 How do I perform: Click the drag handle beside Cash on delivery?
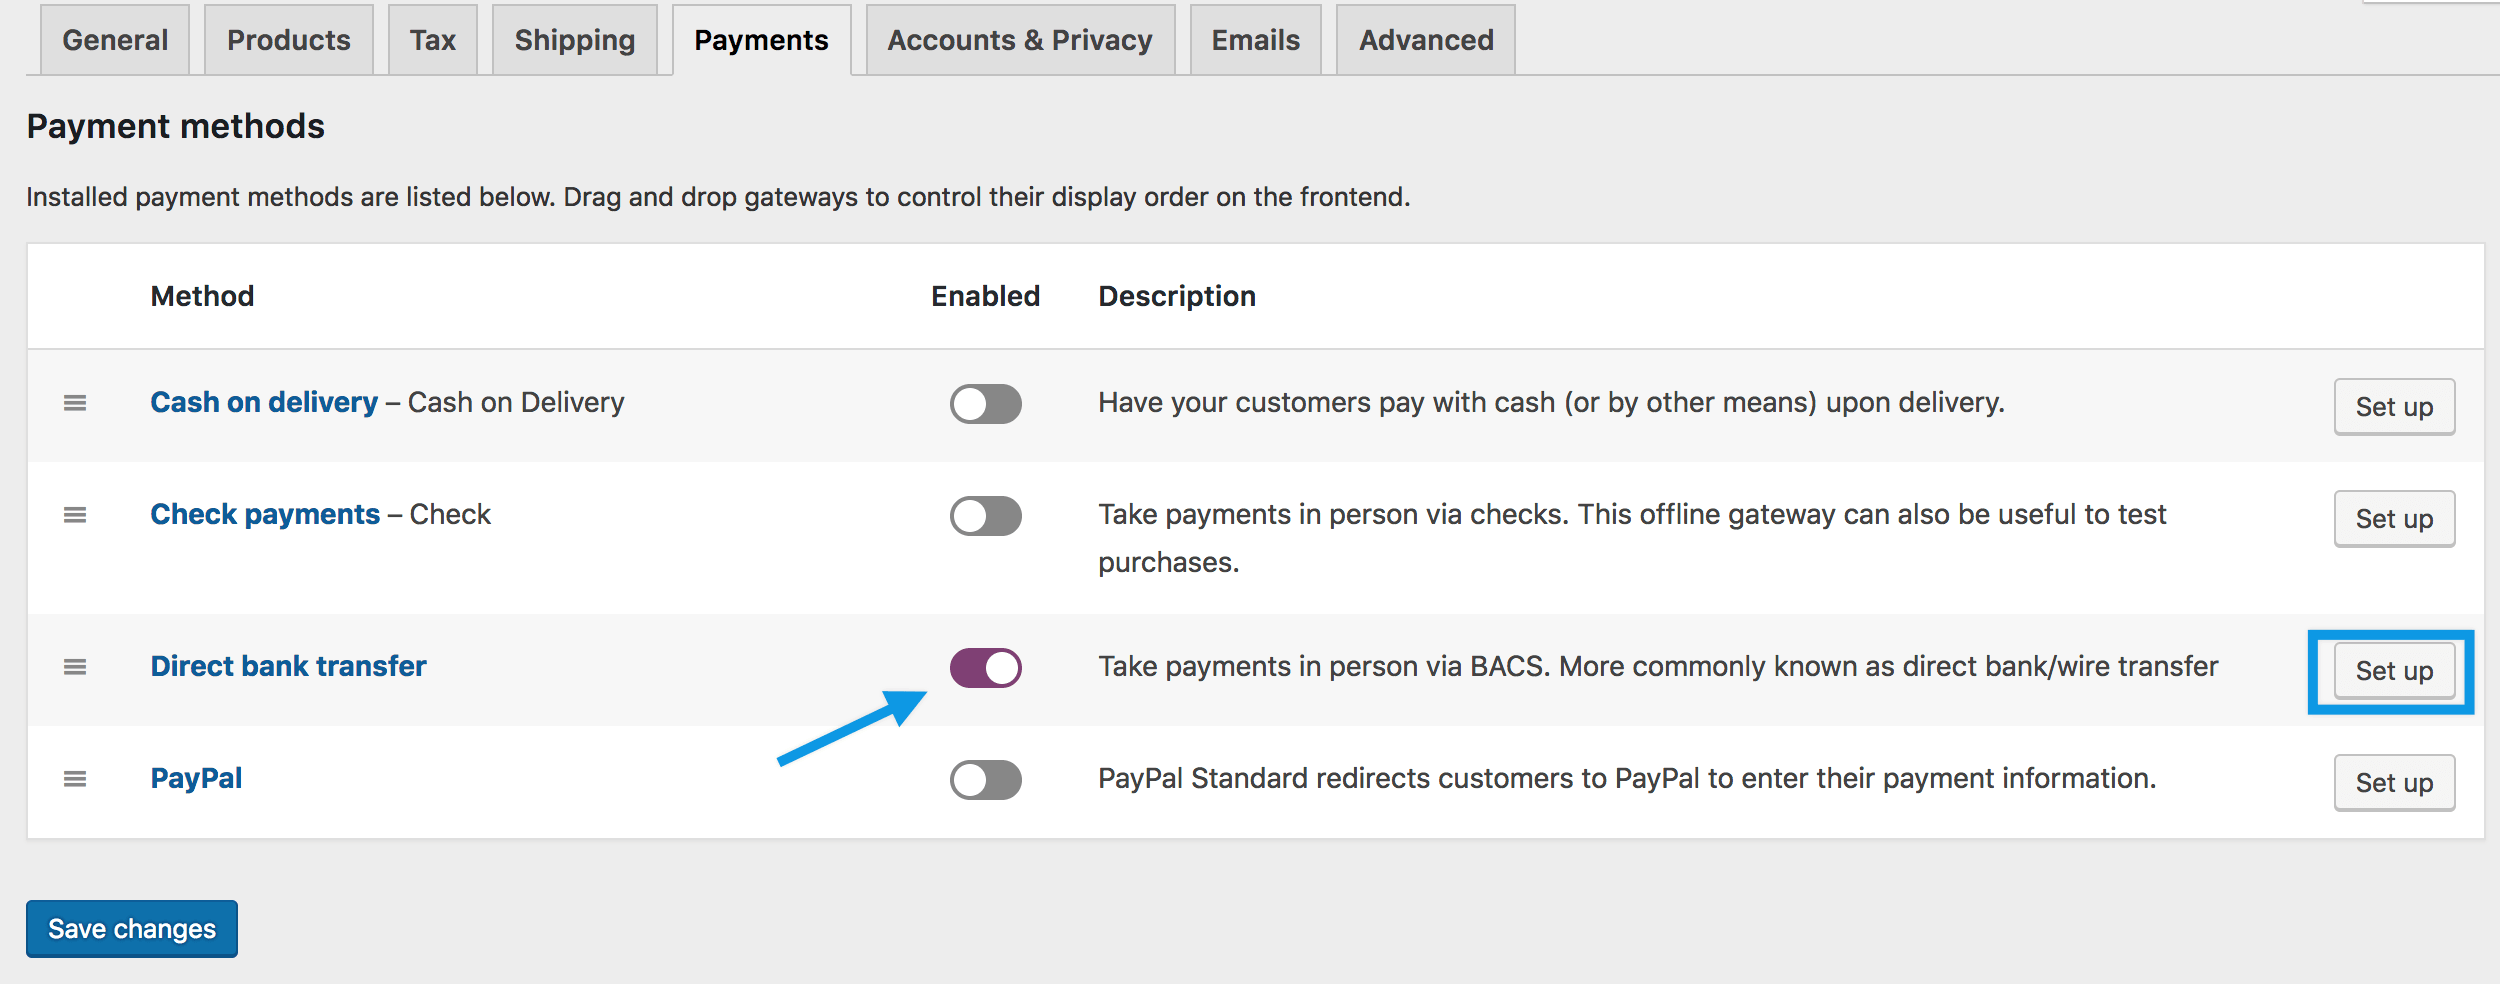click(74, 403)
